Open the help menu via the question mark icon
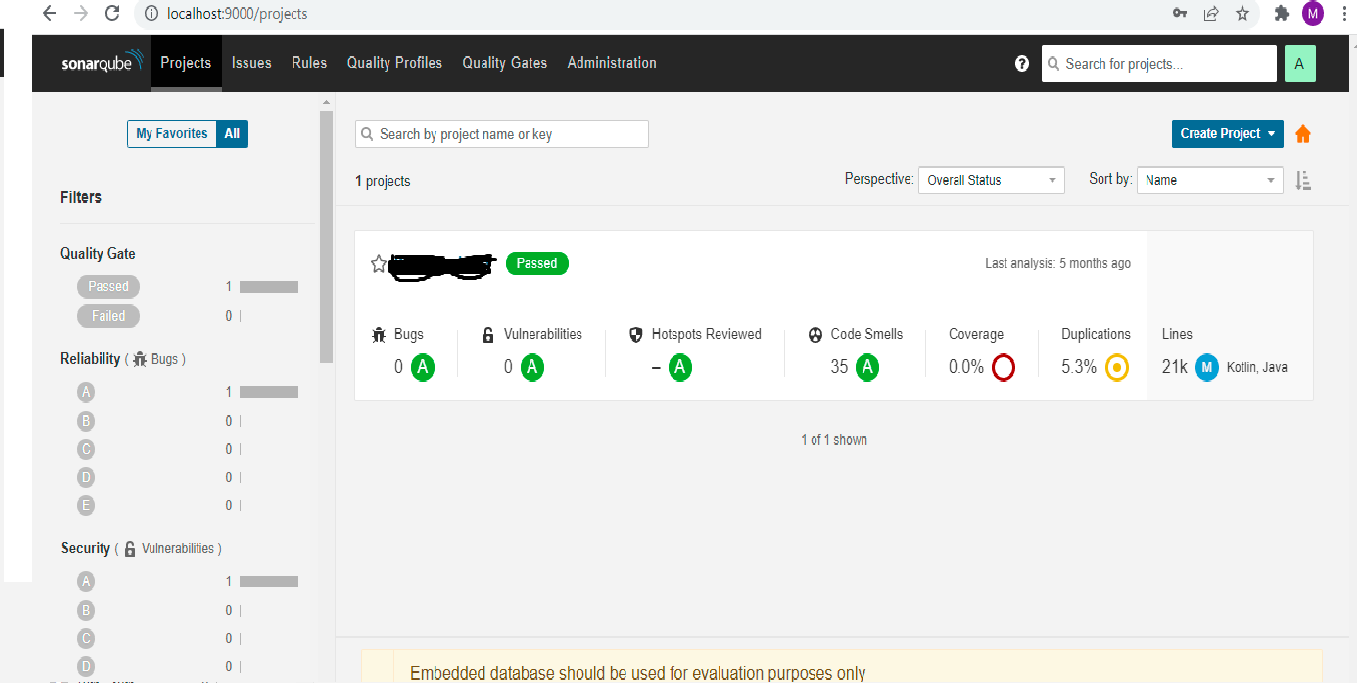 point(1021,62)
